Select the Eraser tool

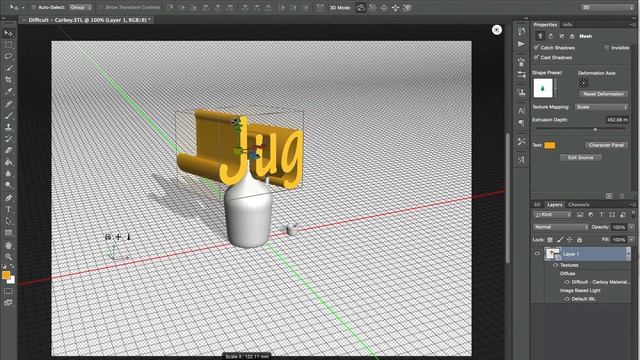[9, 150]
